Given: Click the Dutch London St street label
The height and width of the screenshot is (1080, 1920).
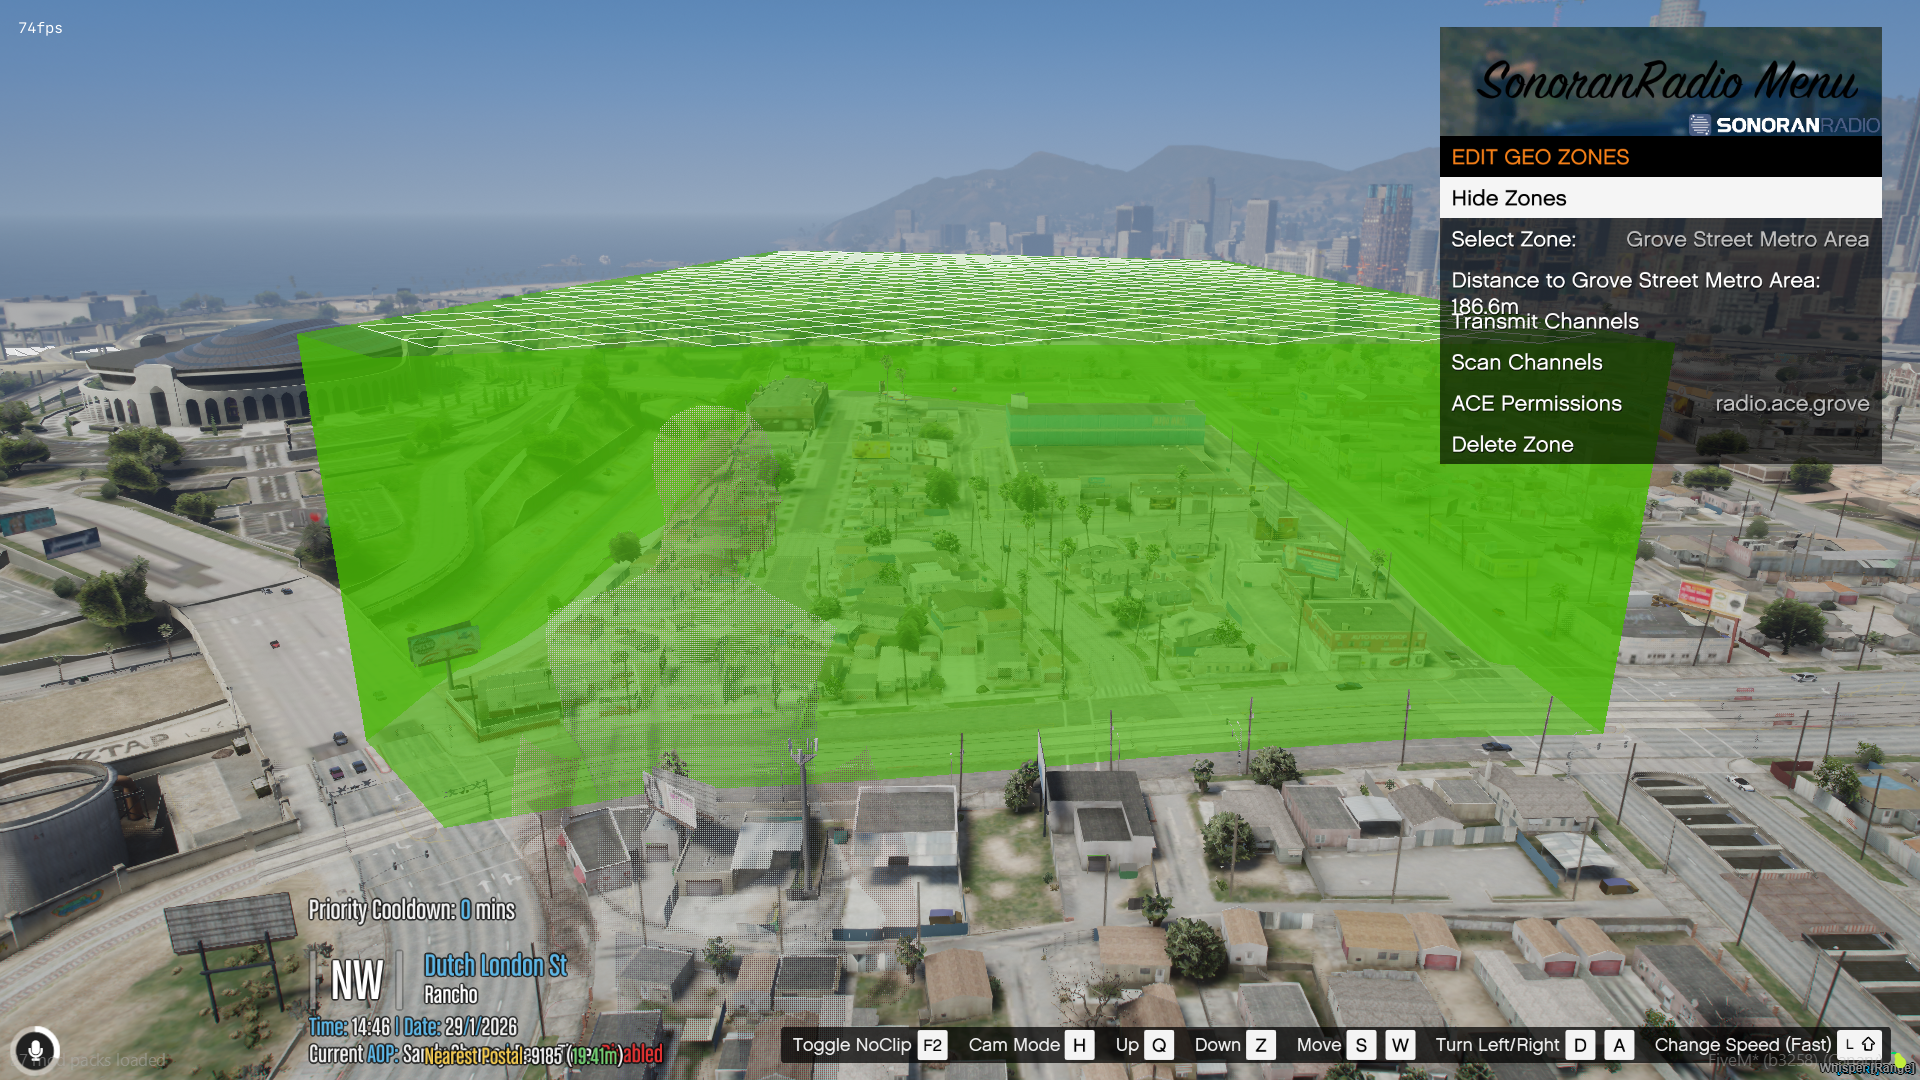Looking at the screenshot, I should point(495,965).
